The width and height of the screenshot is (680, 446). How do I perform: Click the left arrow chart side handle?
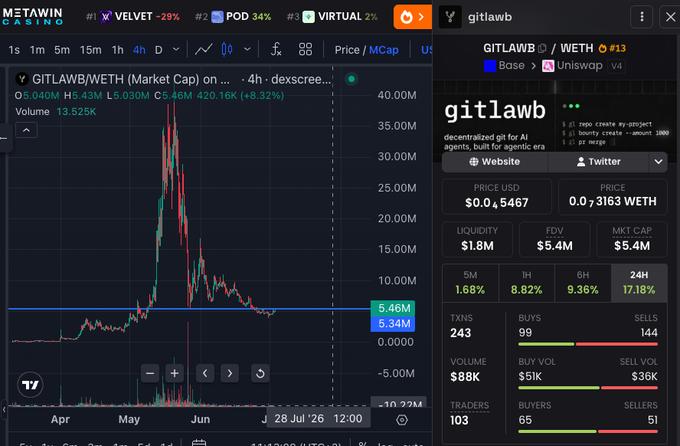click(4, 138)
